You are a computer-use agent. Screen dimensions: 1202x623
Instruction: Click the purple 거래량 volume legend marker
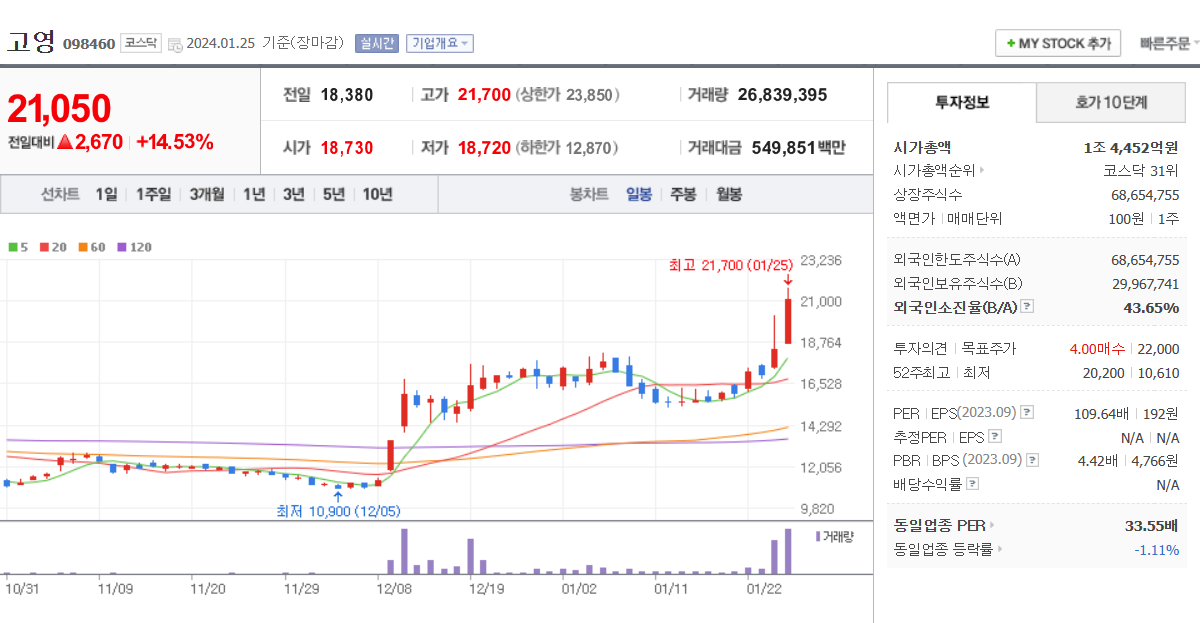819,537
